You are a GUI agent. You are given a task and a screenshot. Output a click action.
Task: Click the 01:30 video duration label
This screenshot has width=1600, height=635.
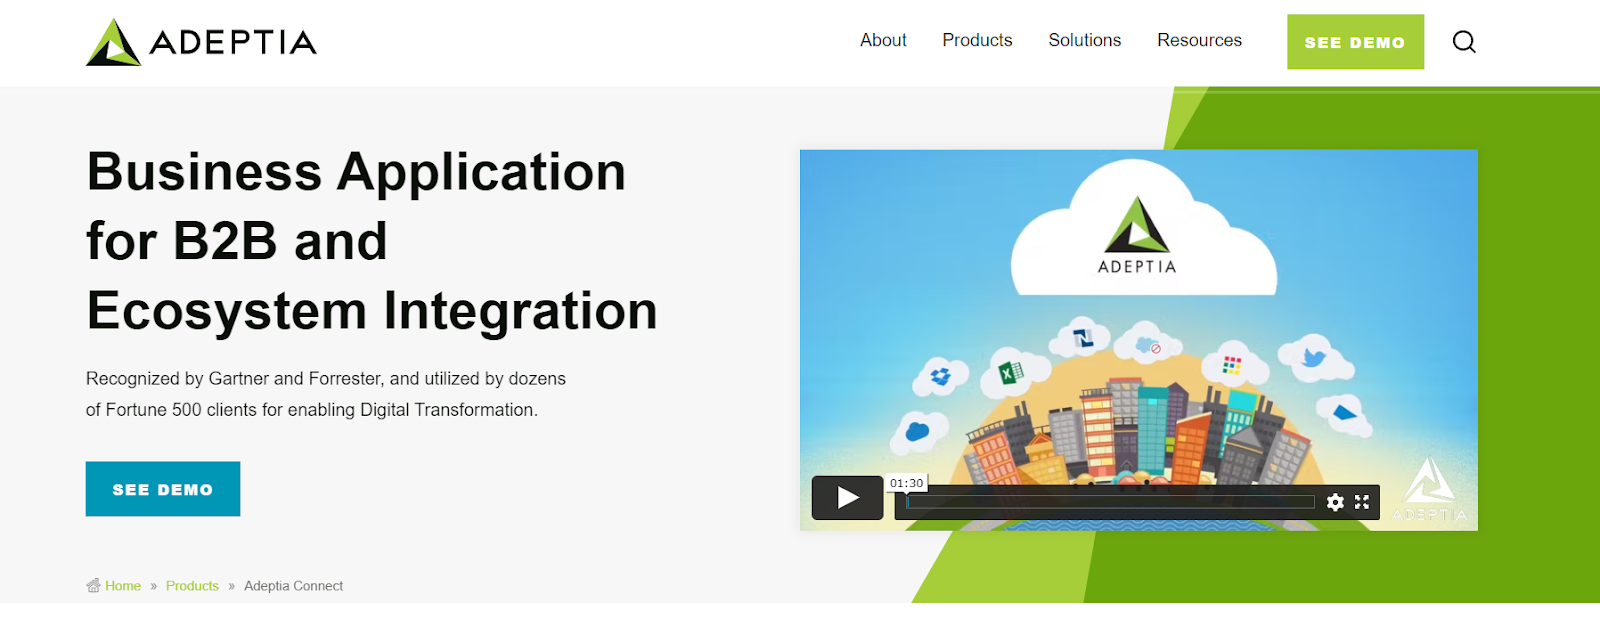(907, 483)
